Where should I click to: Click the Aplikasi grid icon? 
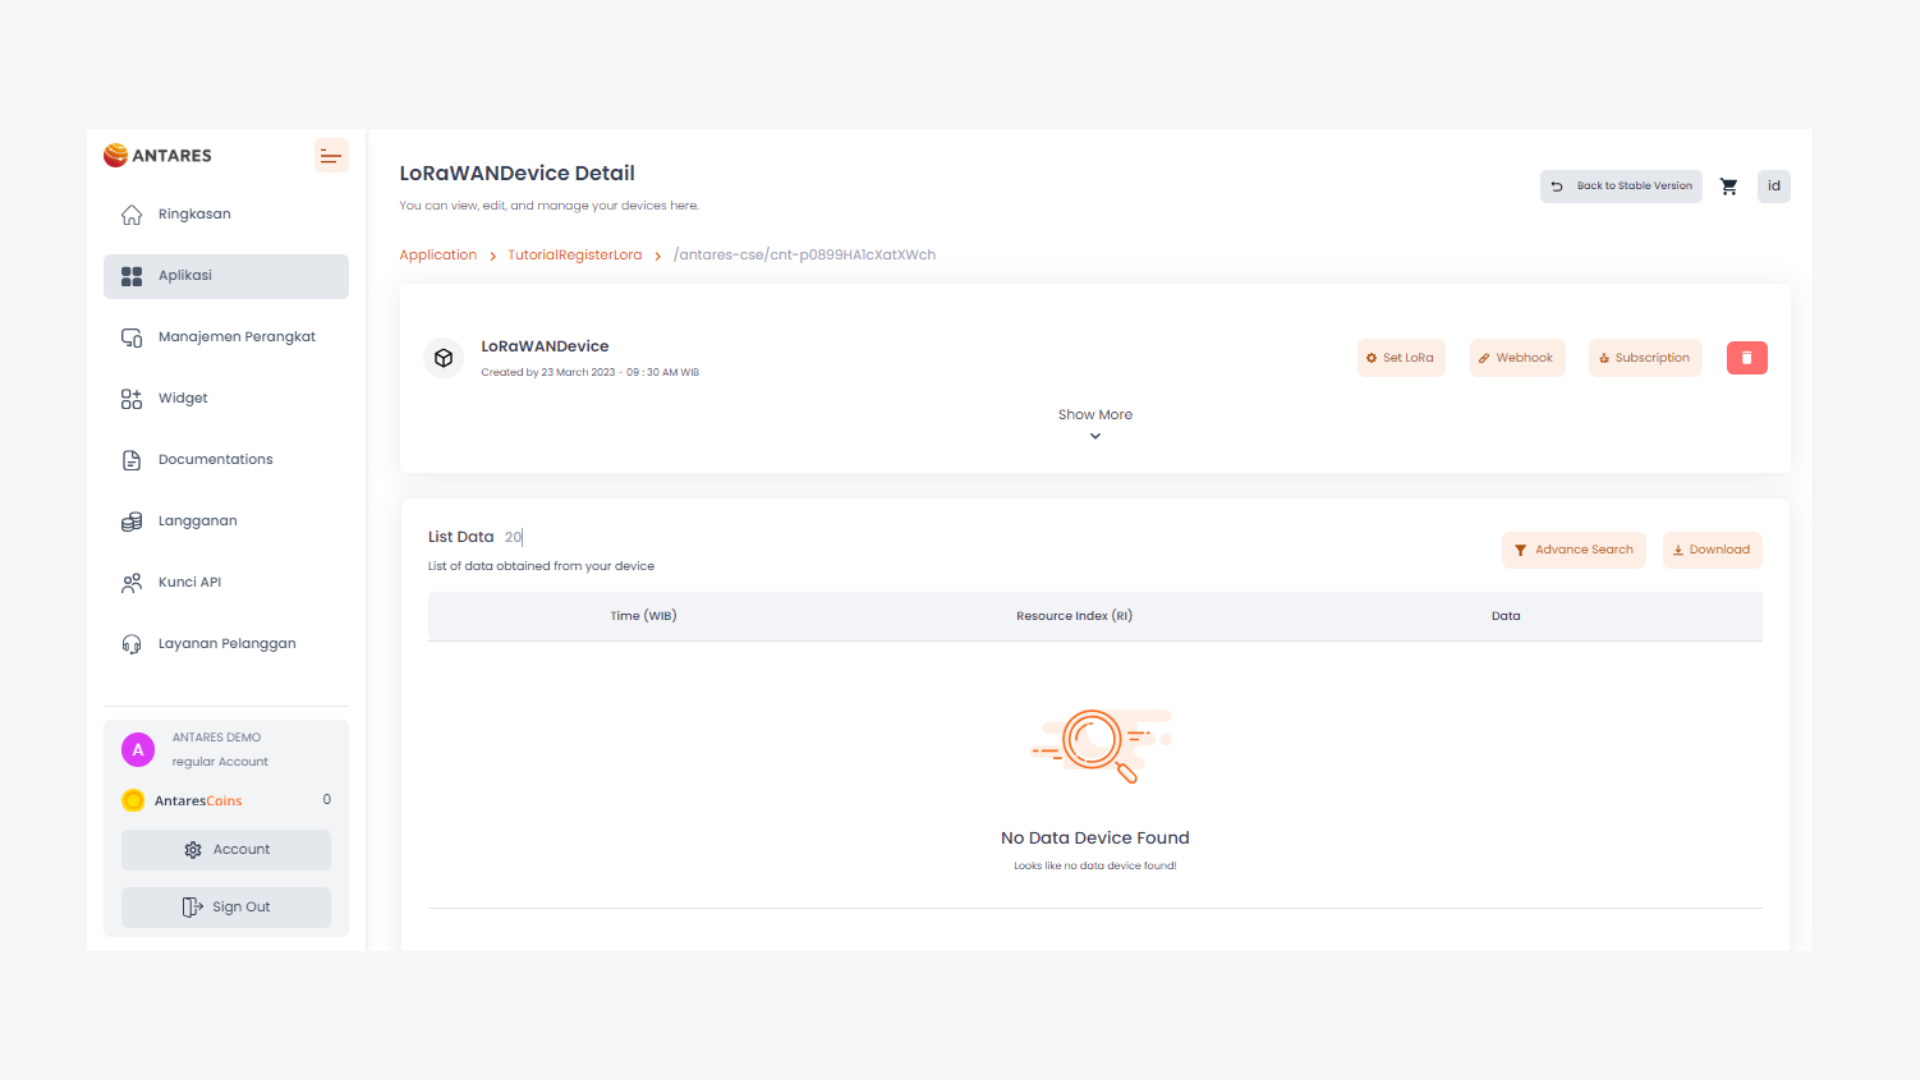pos(132,276)
